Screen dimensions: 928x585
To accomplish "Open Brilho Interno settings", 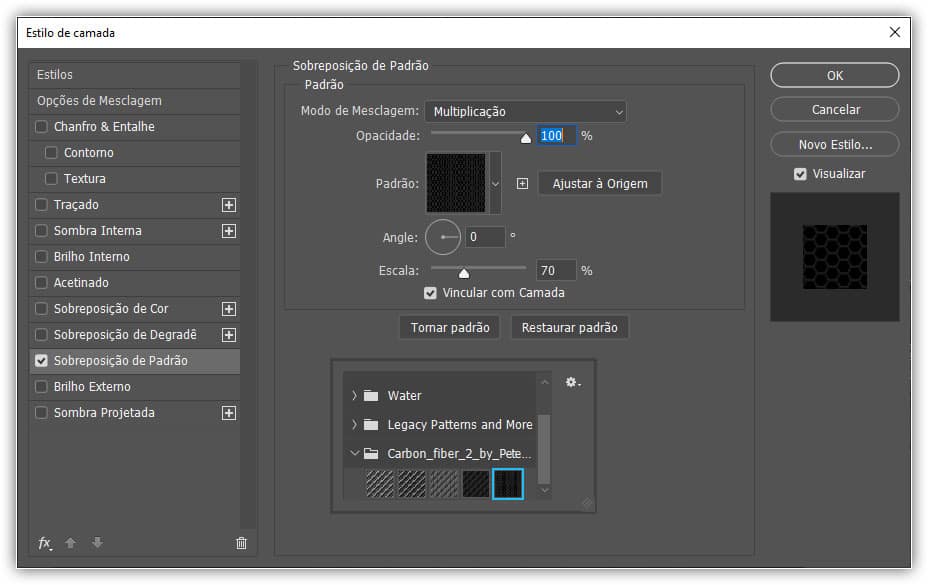I will click(x=92, y=257).
